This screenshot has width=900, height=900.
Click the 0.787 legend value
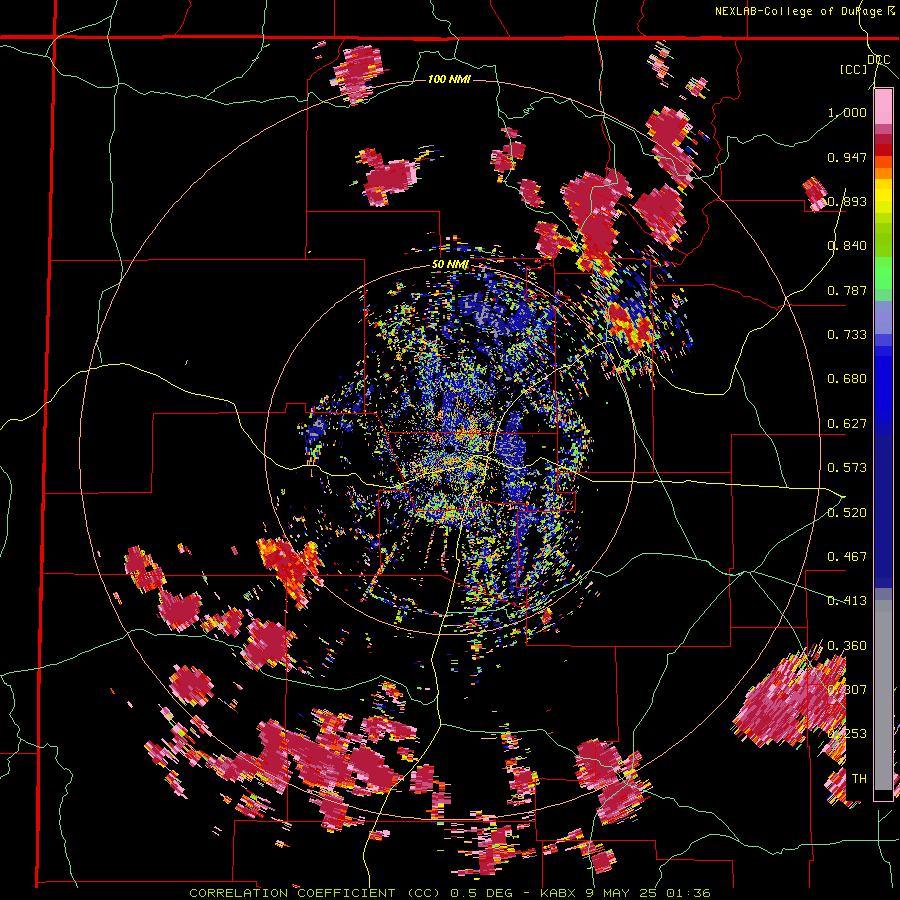[x=847, y=290]
